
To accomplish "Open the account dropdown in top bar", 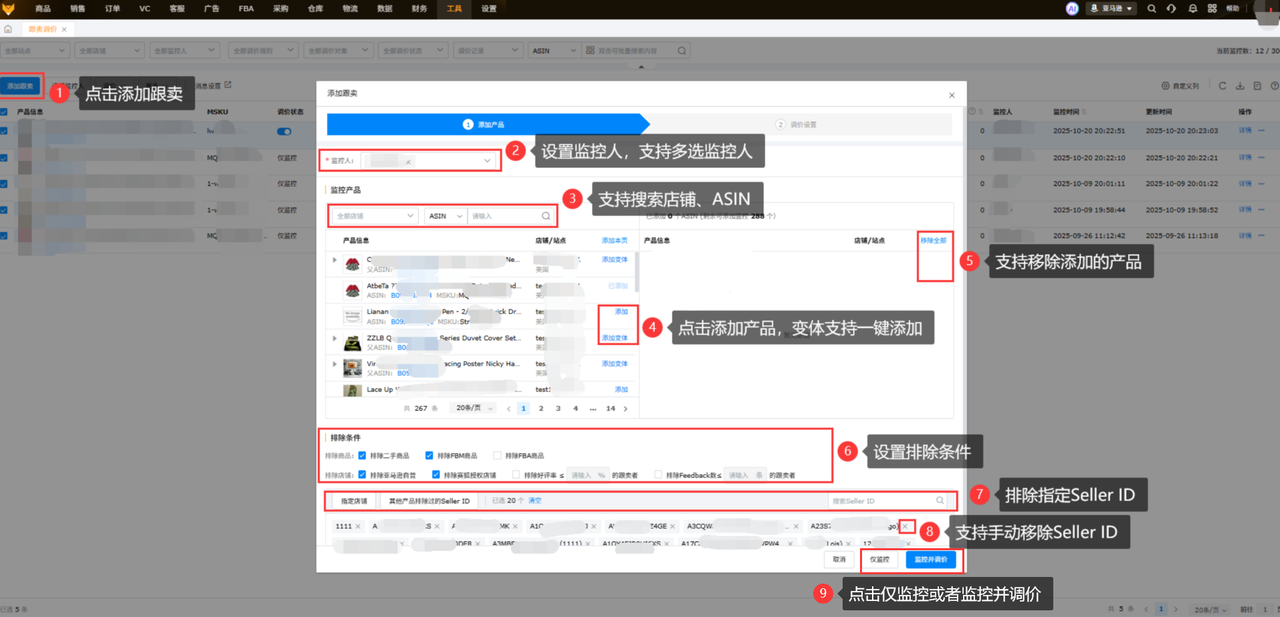I will tap(1111, 8).
